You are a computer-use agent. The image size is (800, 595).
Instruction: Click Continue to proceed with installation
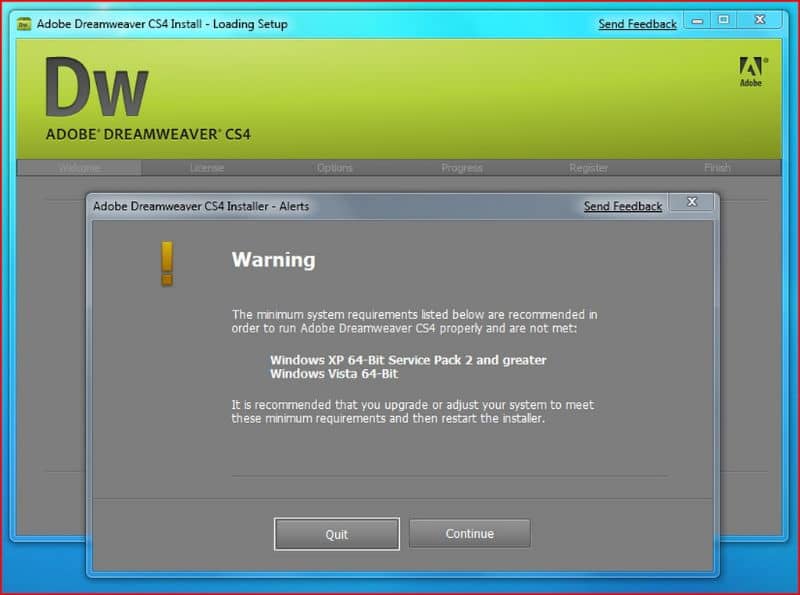click(469, 533)
